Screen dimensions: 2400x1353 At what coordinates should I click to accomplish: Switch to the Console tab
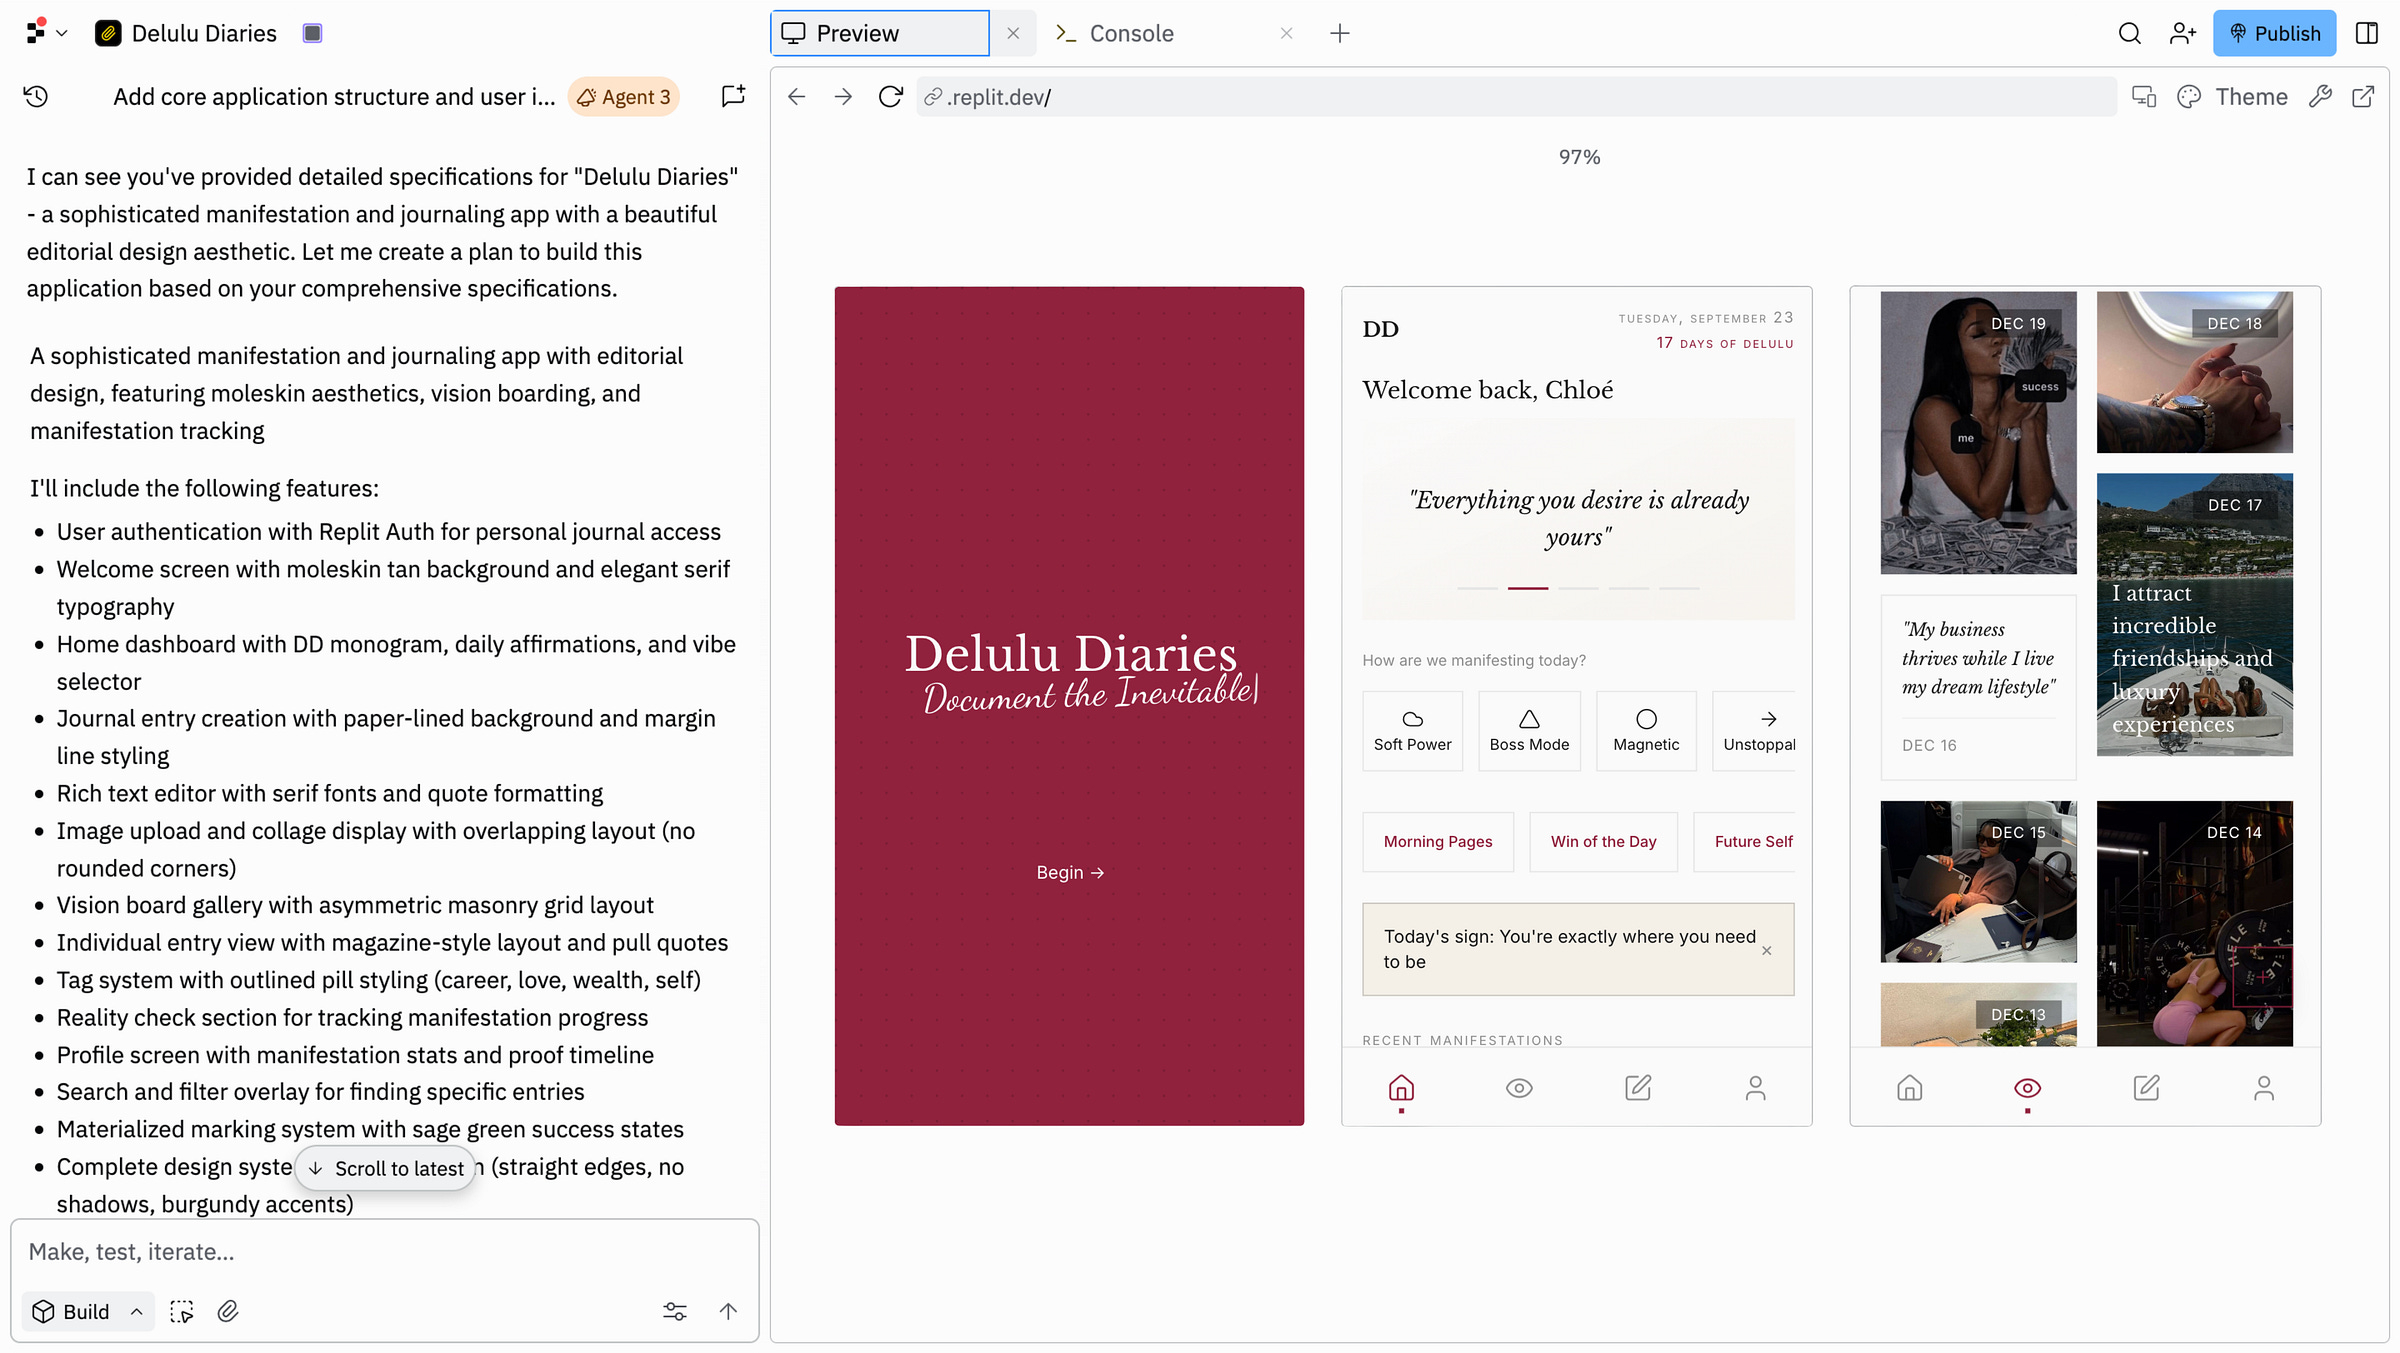(1131, 33)
